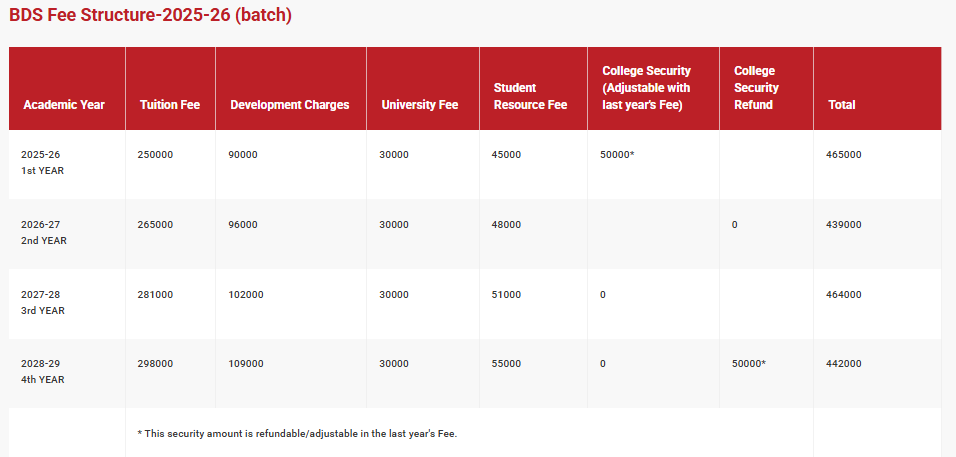Click the refundable security amount footnote
The image size is (956, 457).
coord(297,433)
